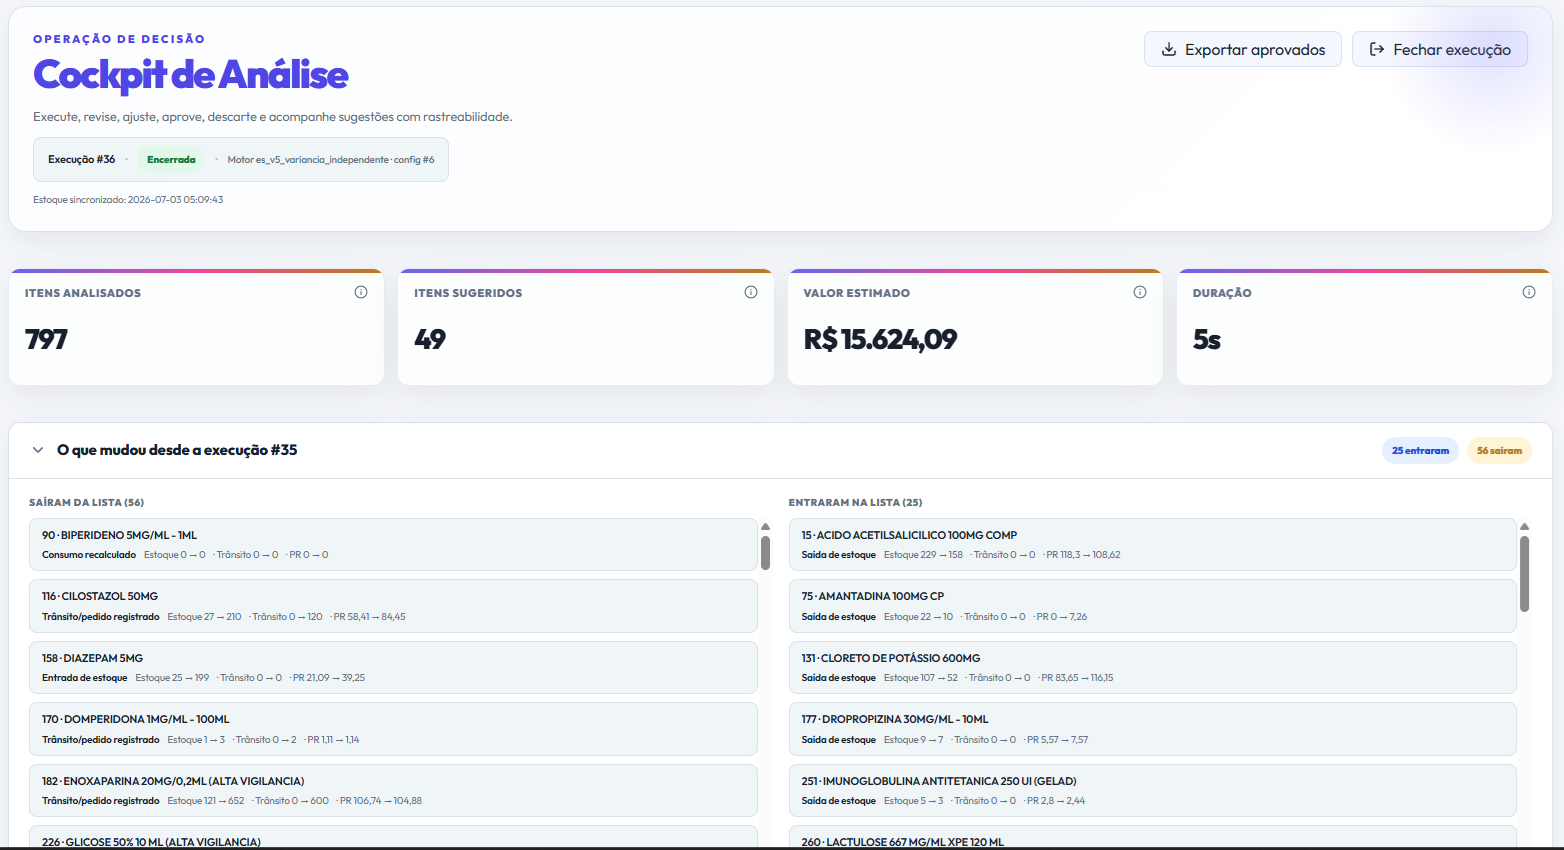Click info icon on Itens Sugeridos card
Viewport: 1564px width, 850px height.
click(x=751, y=292)
